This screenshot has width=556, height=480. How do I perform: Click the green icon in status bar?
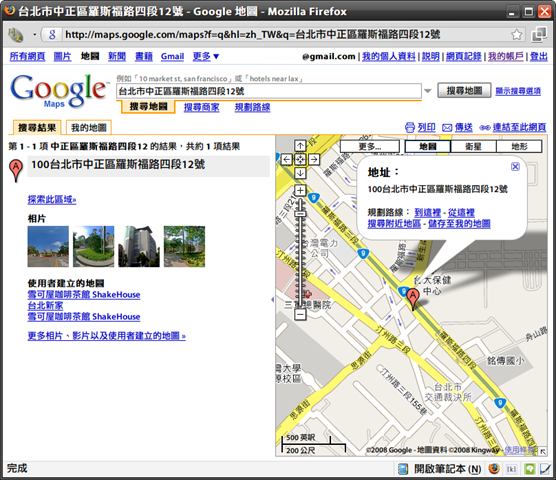pyautogui.click(x=530, y=469)
